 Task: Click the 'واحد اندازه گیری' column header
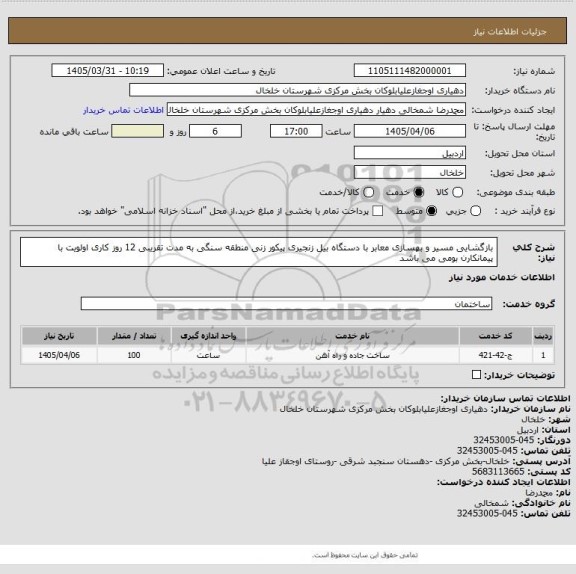(208, 336)
